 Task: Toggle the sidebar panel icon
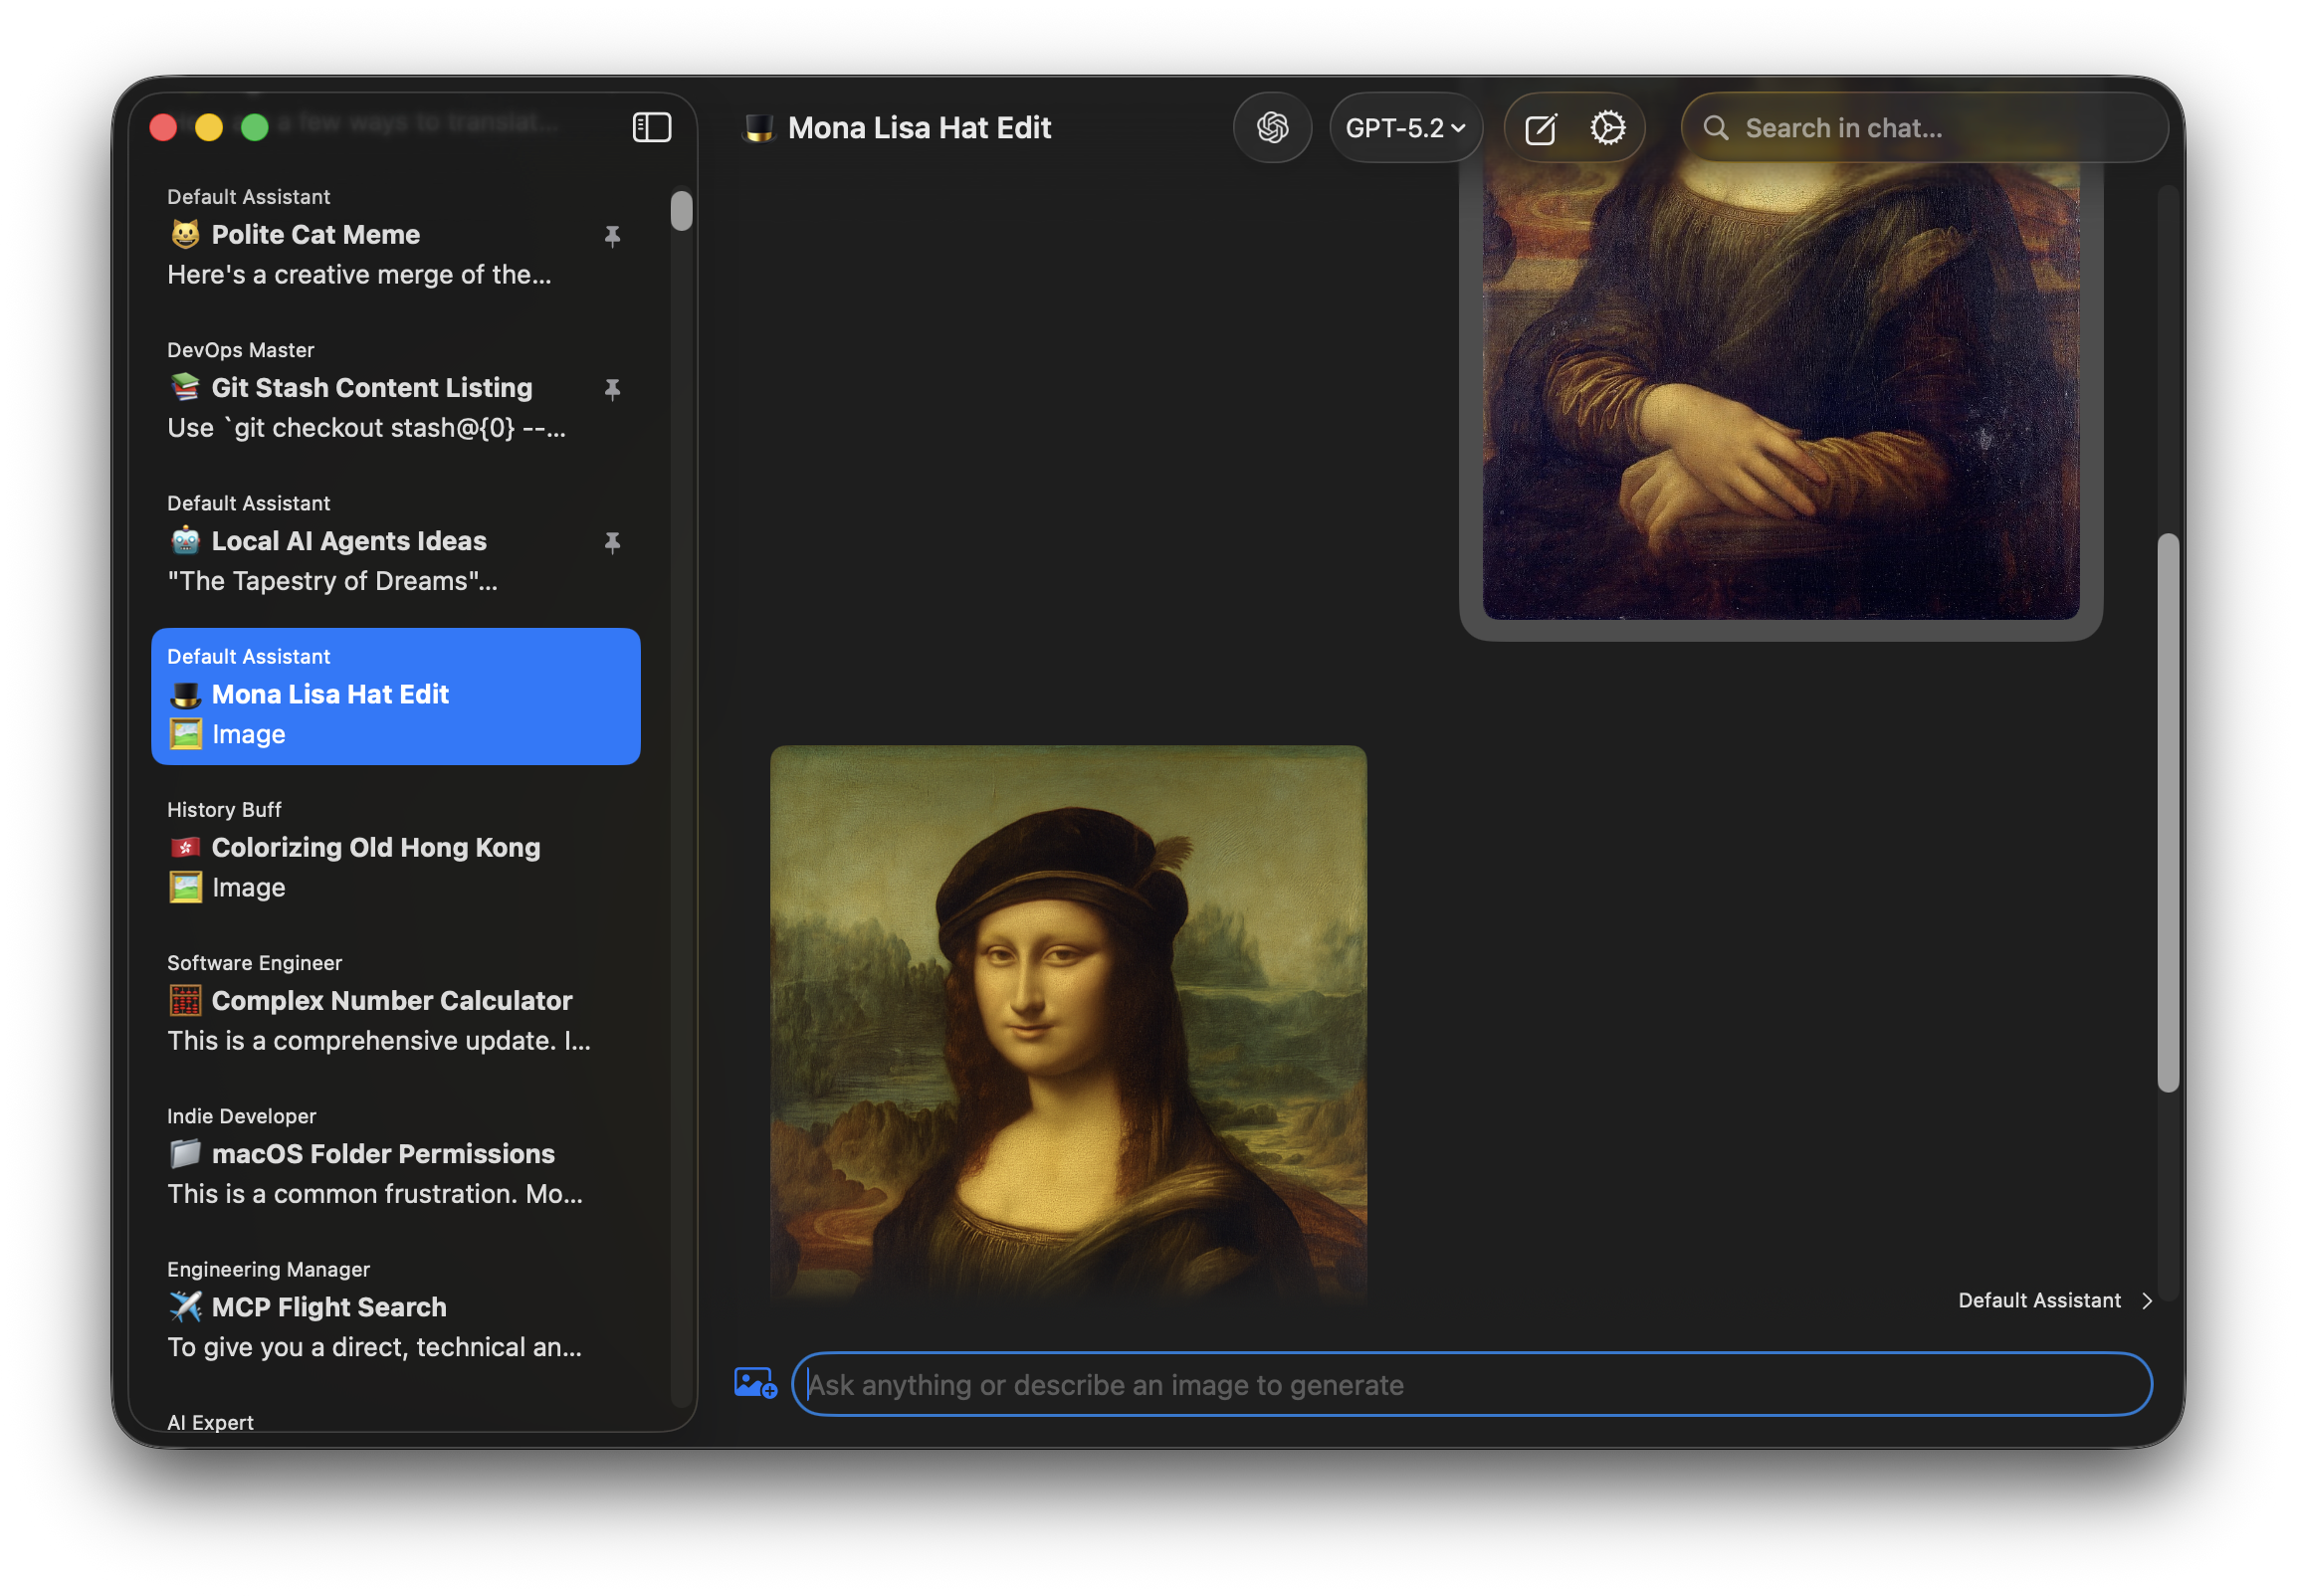coord(651,127)
